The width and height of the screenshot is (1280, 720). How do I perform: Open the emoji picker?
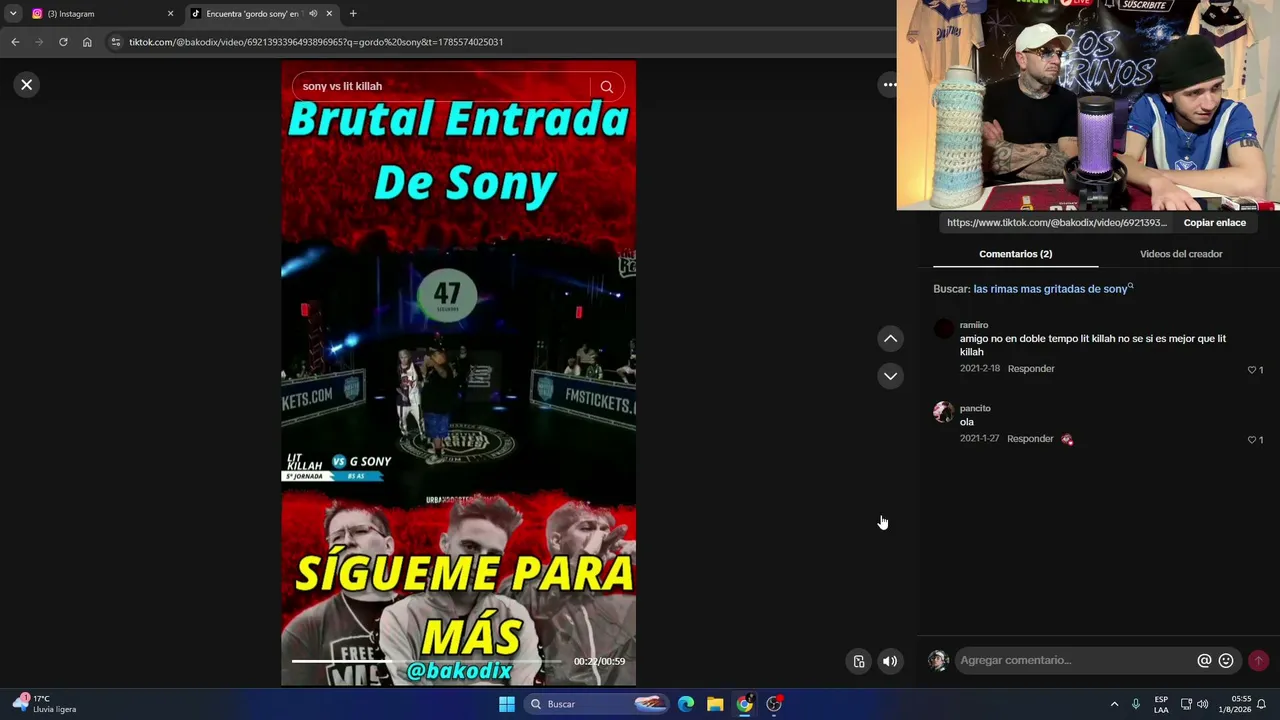1226,661
